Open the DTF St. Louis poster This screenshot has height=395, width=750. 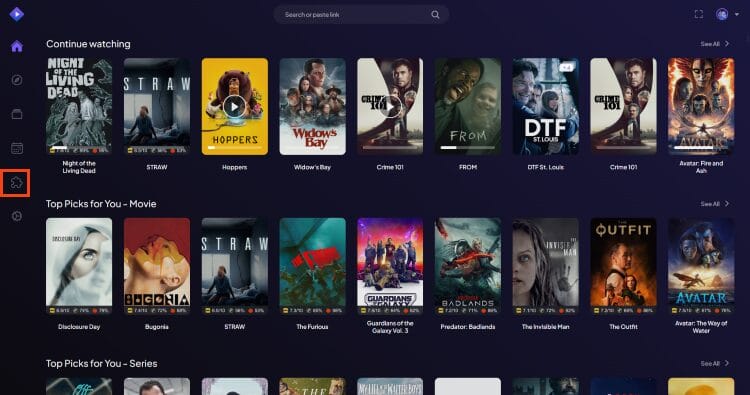546,106
